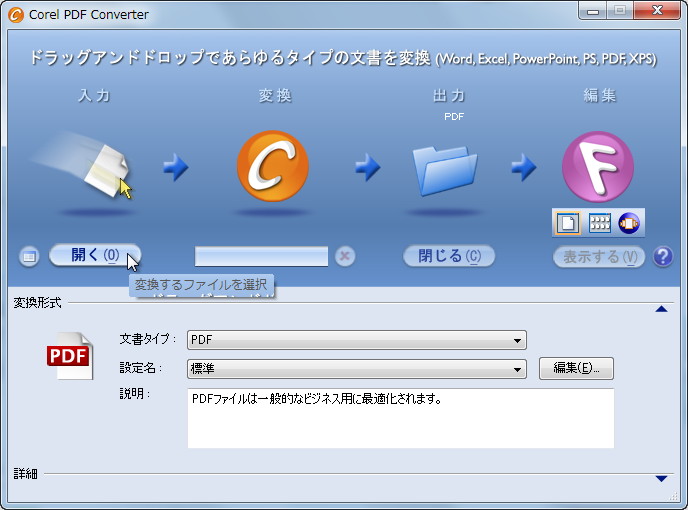The image size is (688, 510).
Task: Click the red X cancel icon
Action: [x=345, y=256]
